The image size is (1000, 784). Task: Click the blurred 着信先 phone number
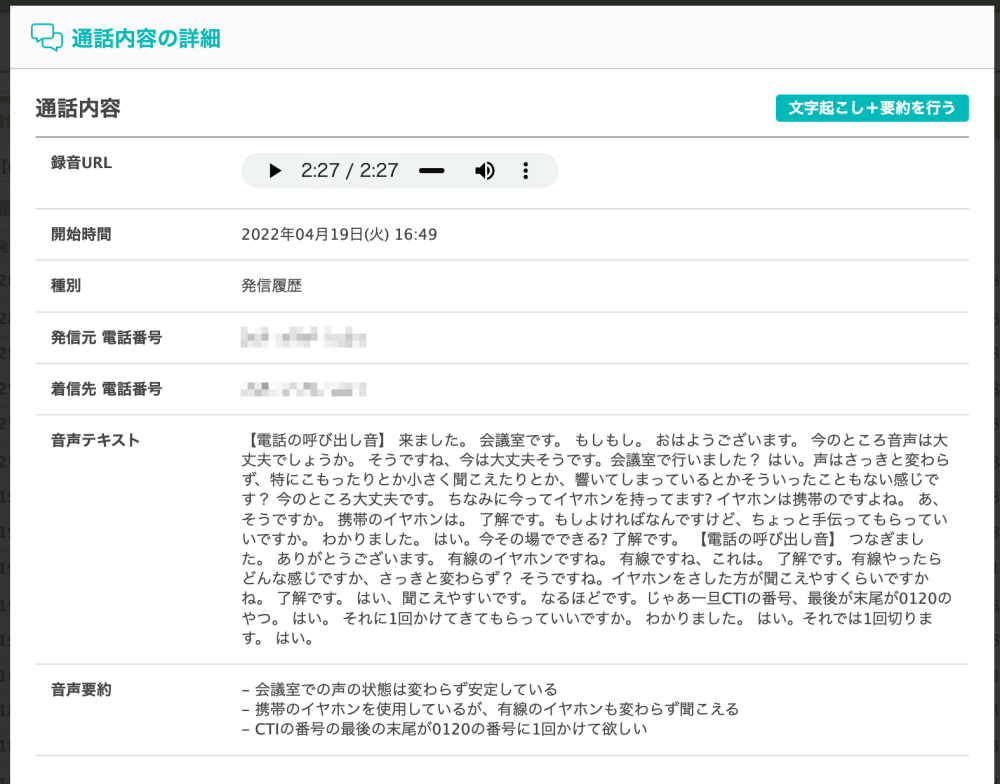pos(303,389)
